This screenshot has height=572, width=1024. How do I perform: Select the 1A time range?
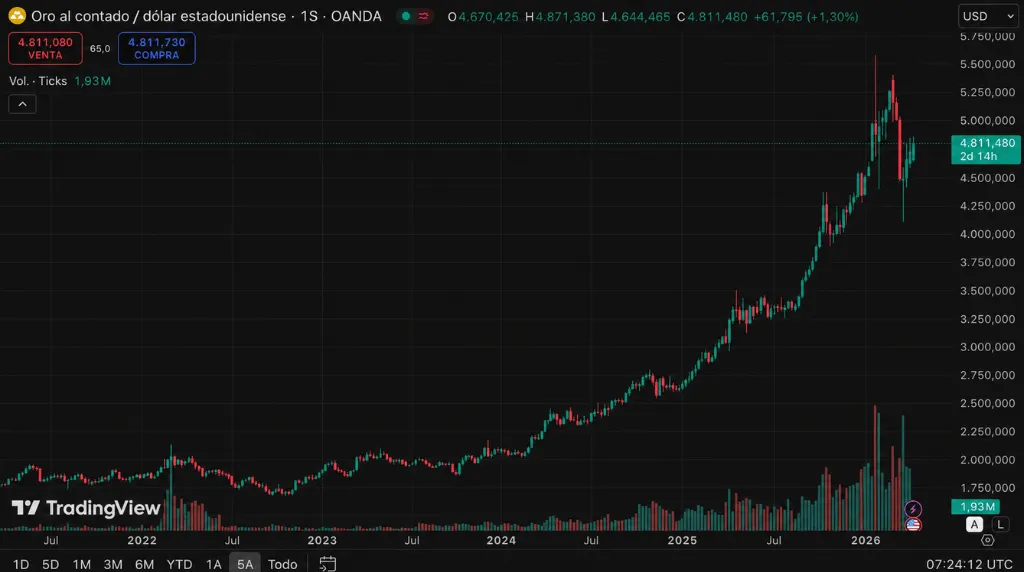pos(214,564)
